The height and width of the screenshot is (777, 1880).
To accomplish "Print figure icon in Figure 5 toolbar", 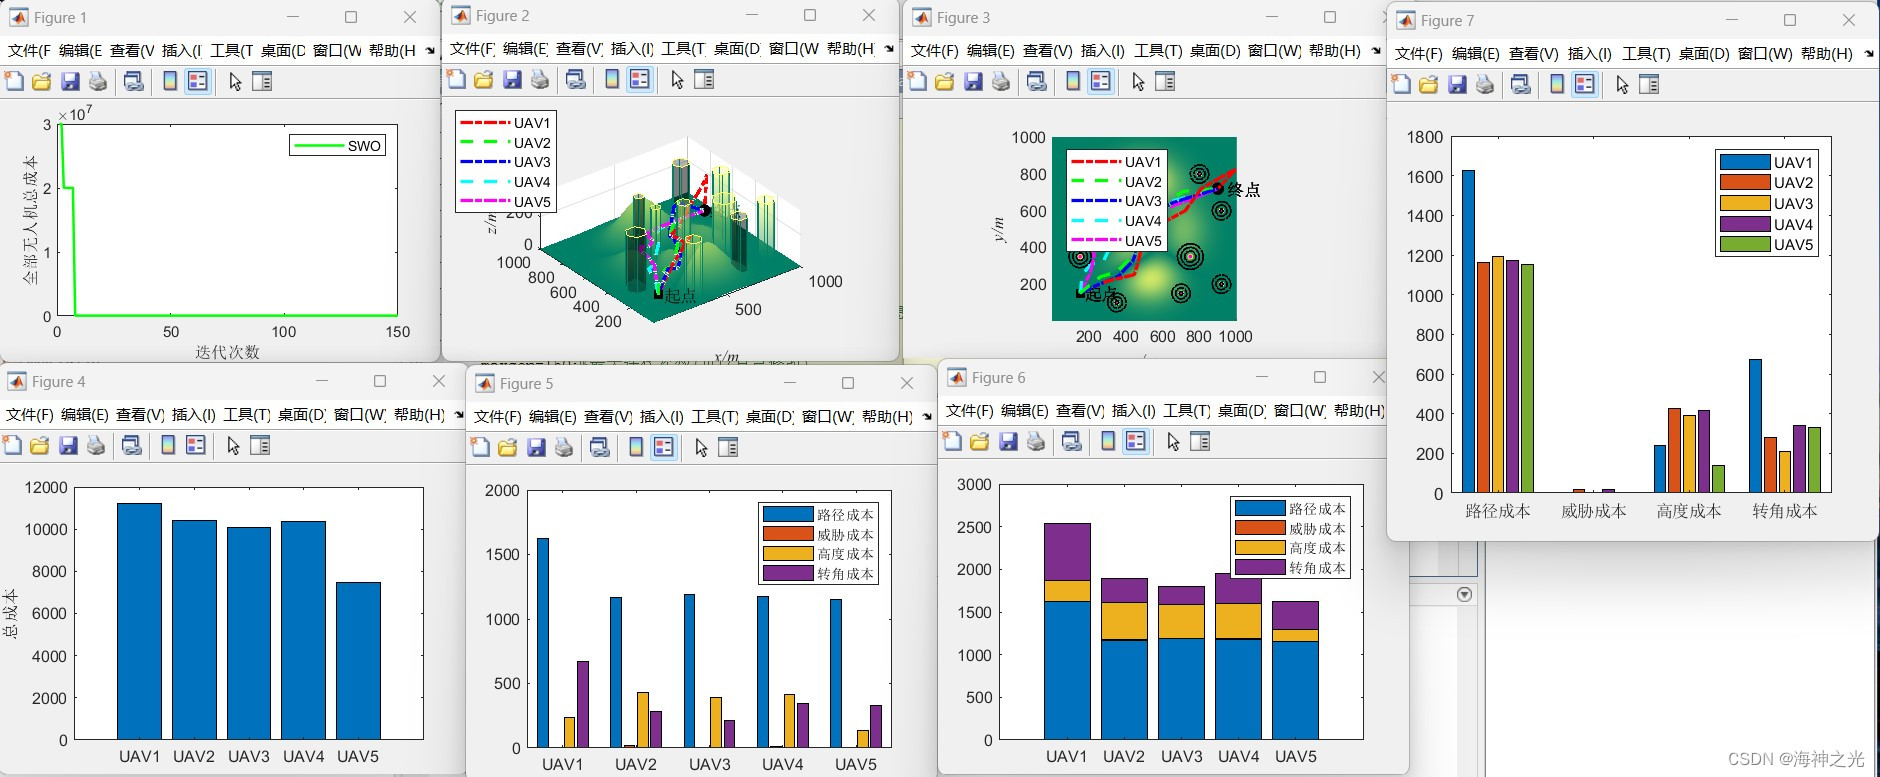I will click(564, 447).
